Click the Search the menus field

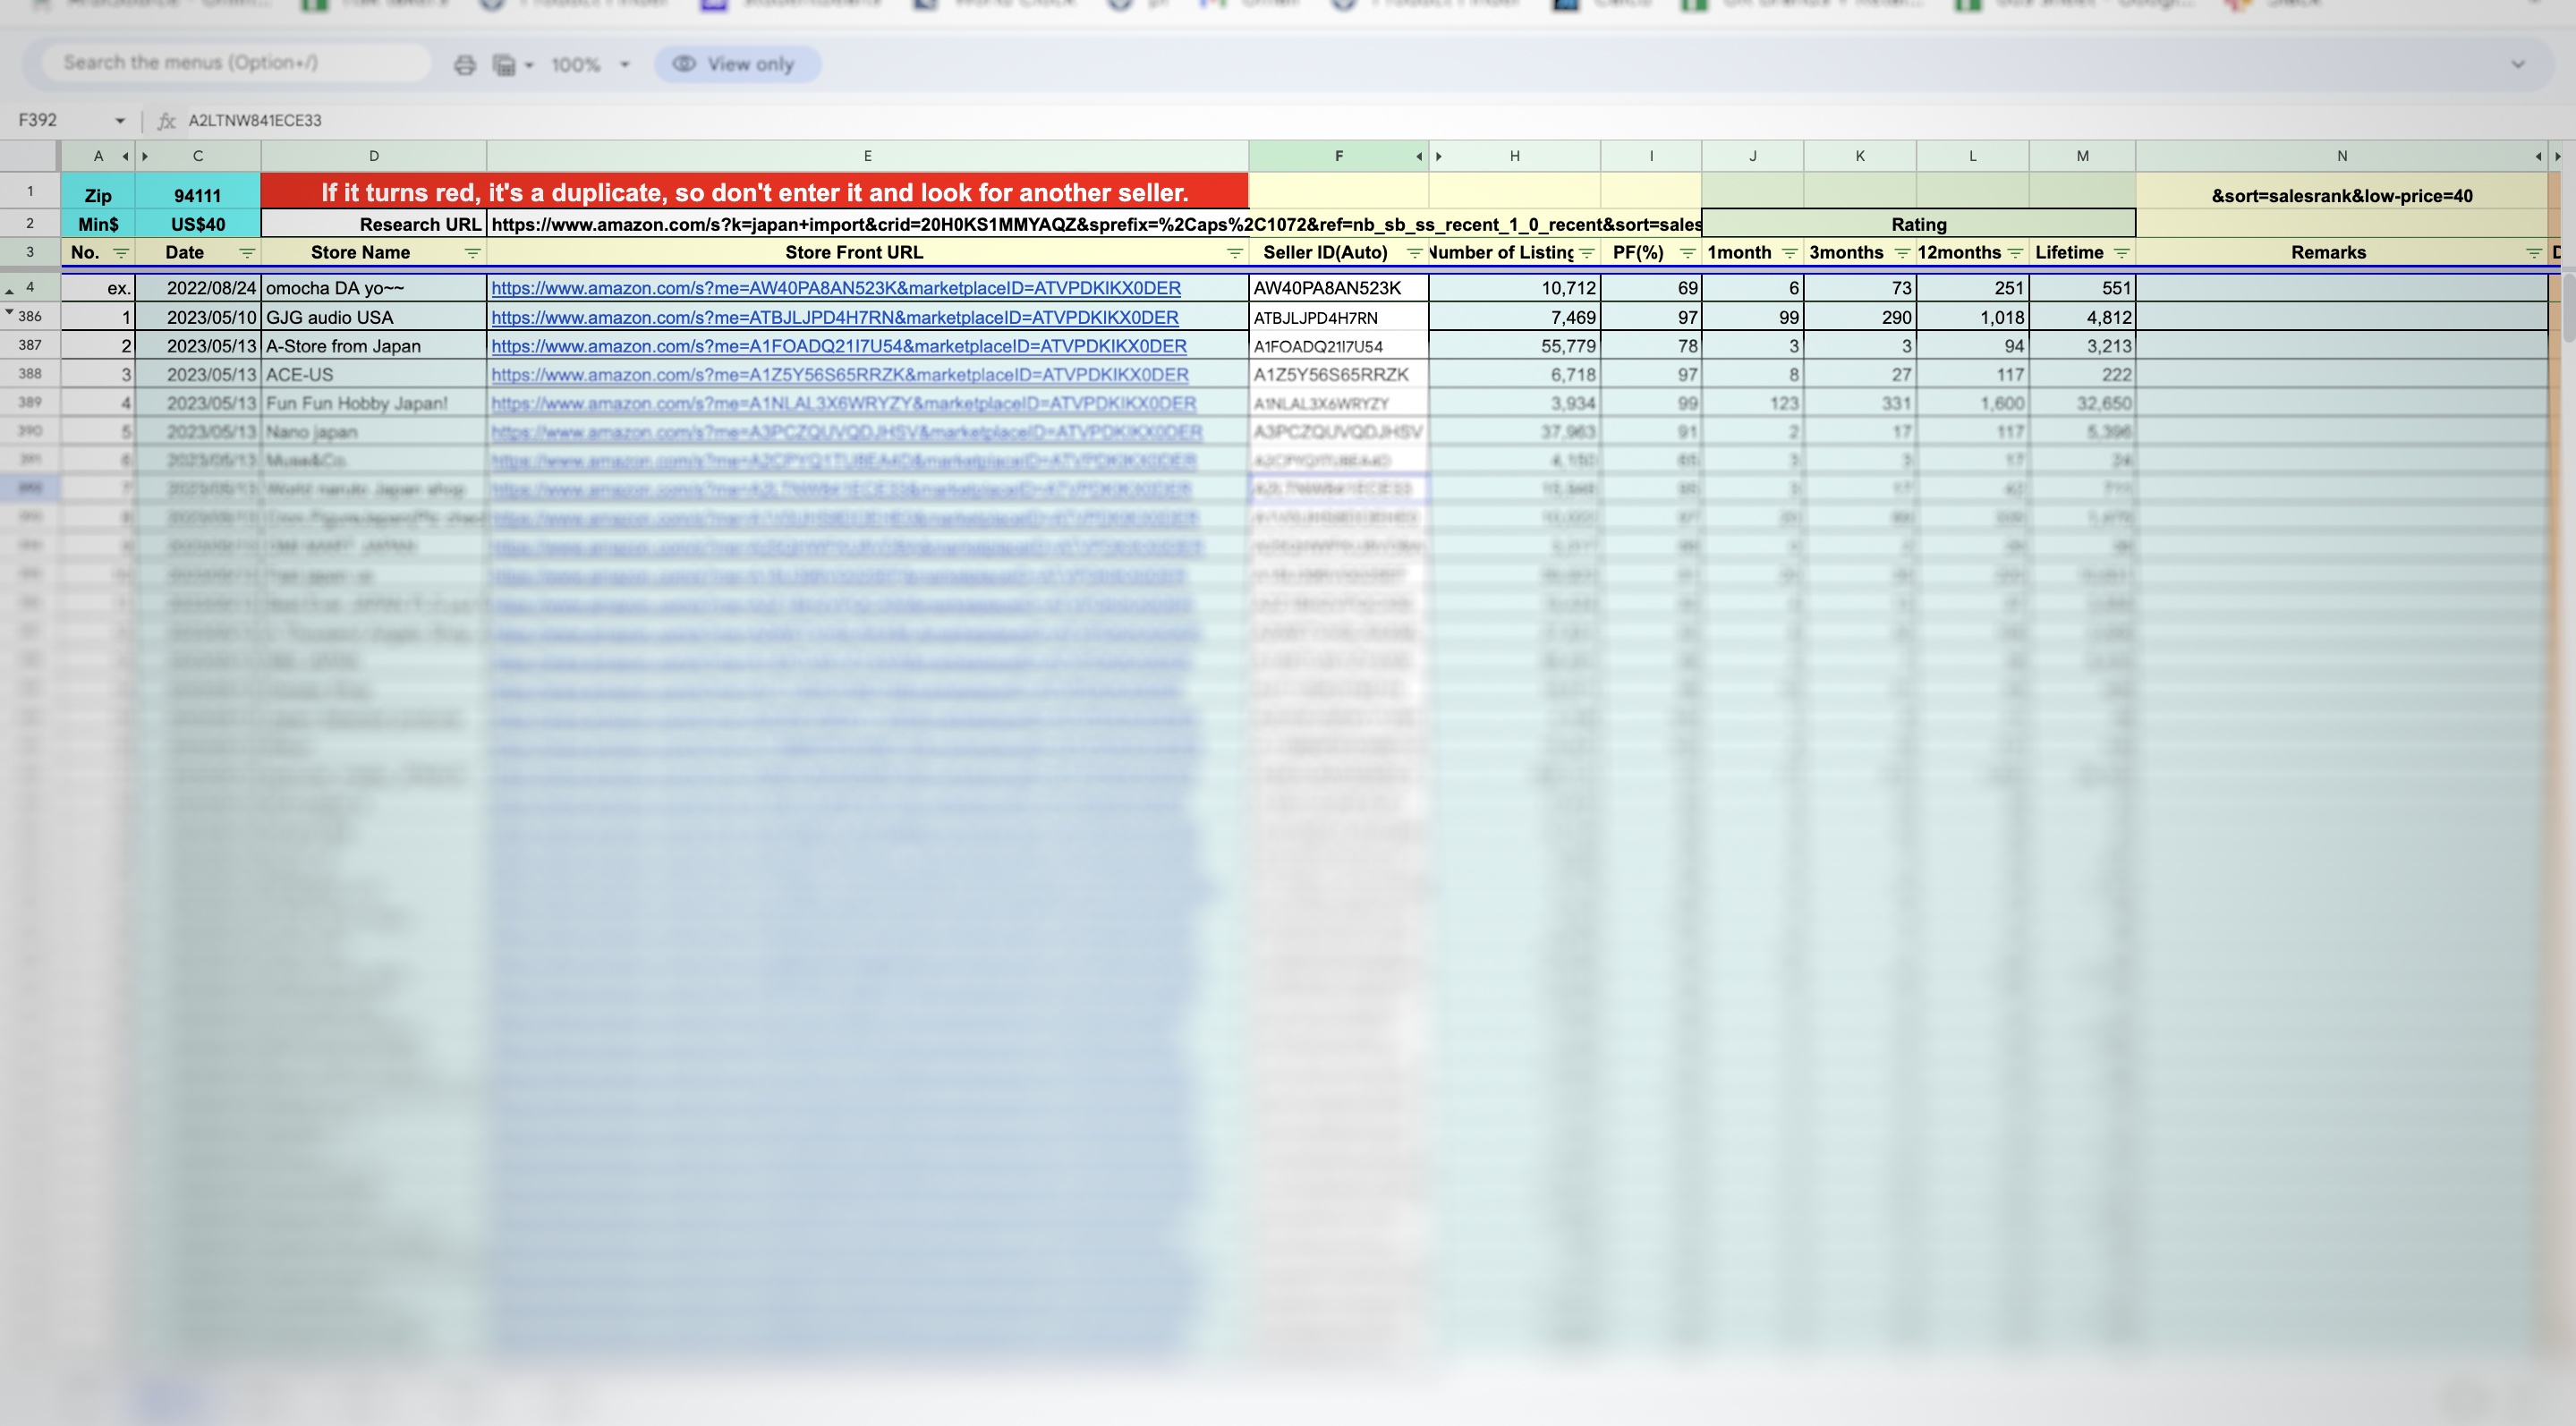tap(236, 63)
